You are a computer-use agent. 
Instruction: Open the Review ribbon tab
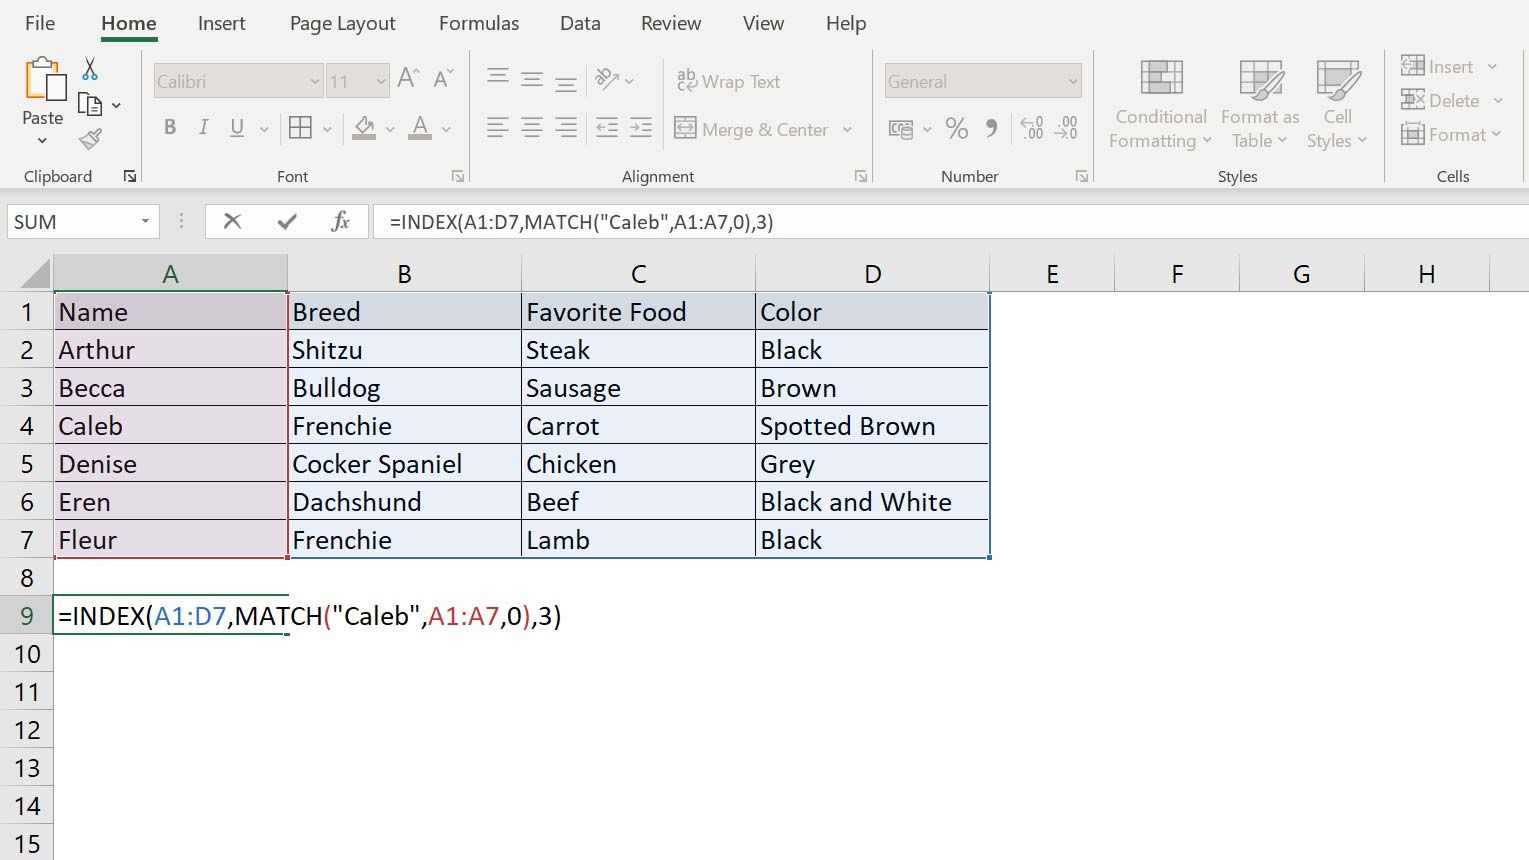[670, 23]
